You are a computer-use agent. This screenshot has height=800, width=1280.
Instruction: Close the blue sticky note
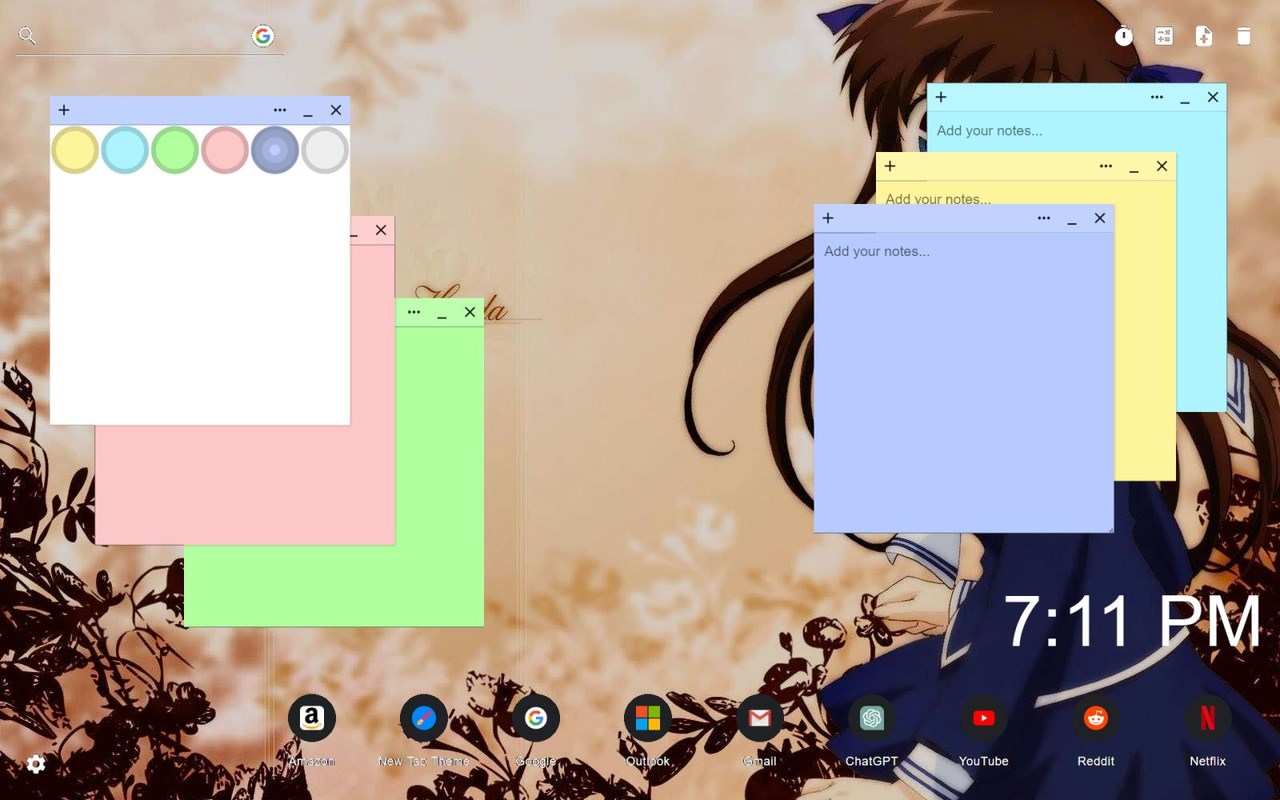(x=1100, y=218)
